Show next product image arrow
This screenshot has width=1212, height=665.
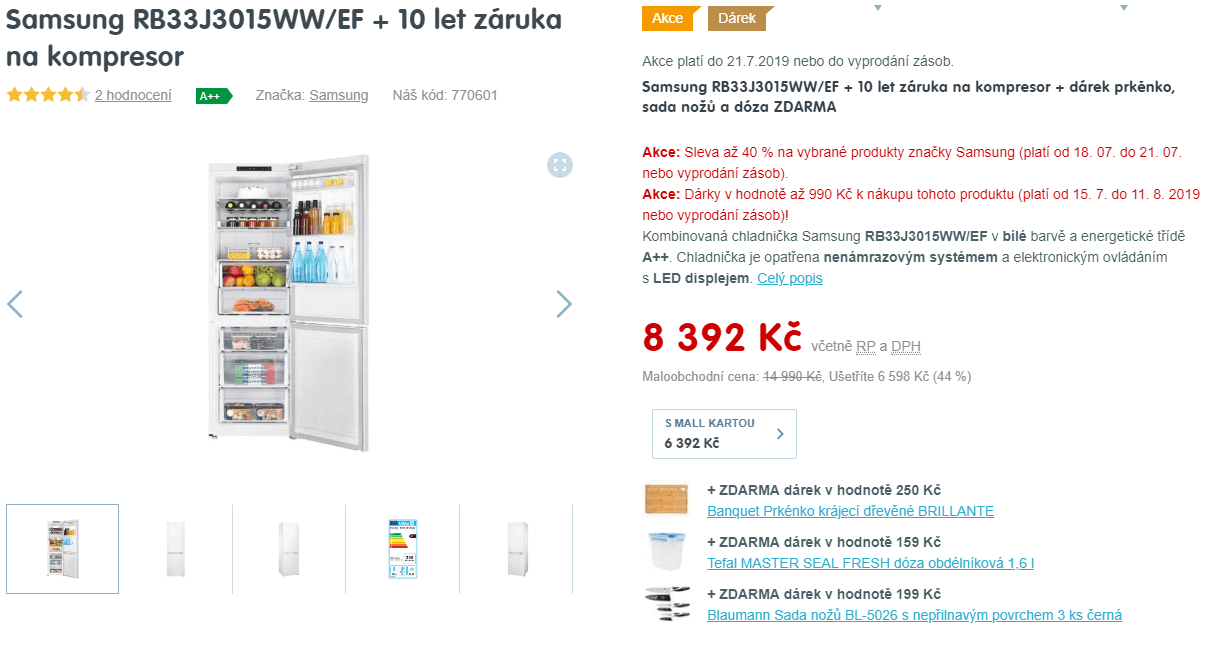coord(564,304)
